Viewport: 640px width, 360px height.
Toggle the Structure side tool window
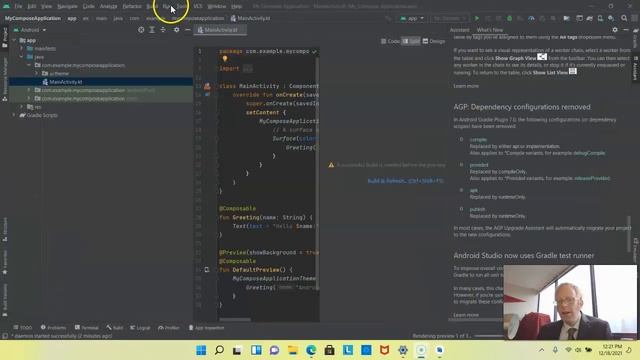coord(4,229)
